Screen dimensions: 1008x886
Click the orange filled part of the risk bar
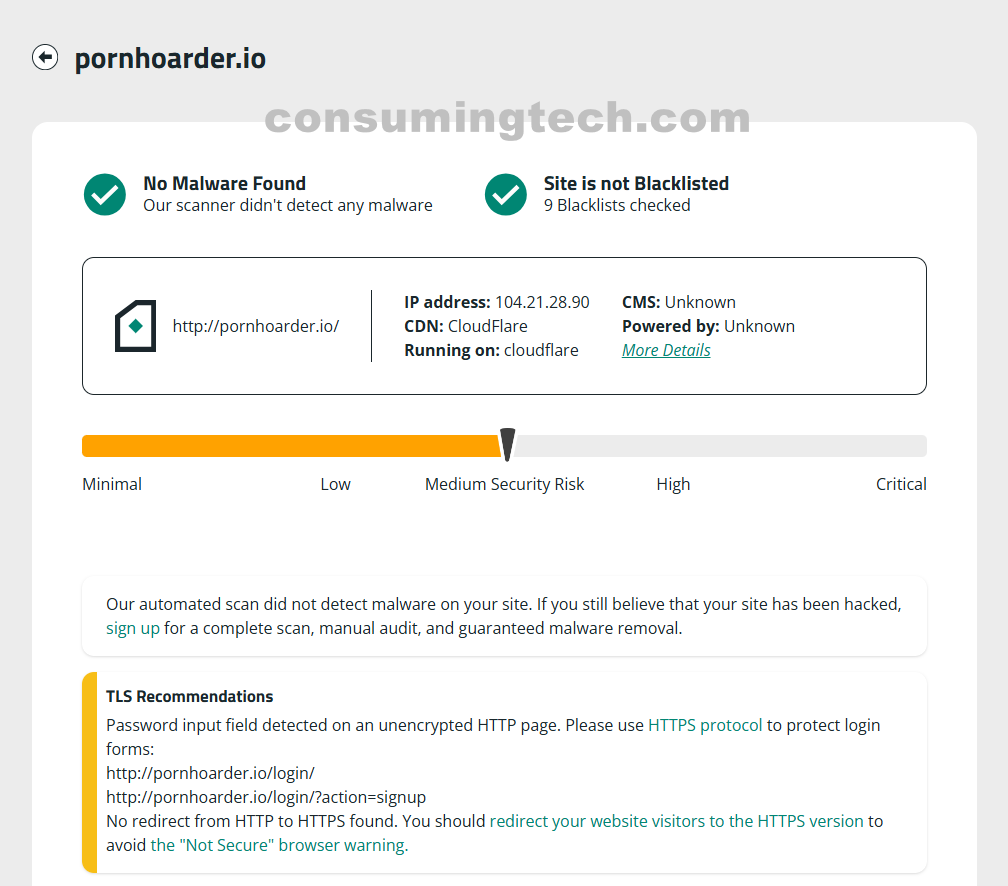pyautogui.click(x=290, y=446)
